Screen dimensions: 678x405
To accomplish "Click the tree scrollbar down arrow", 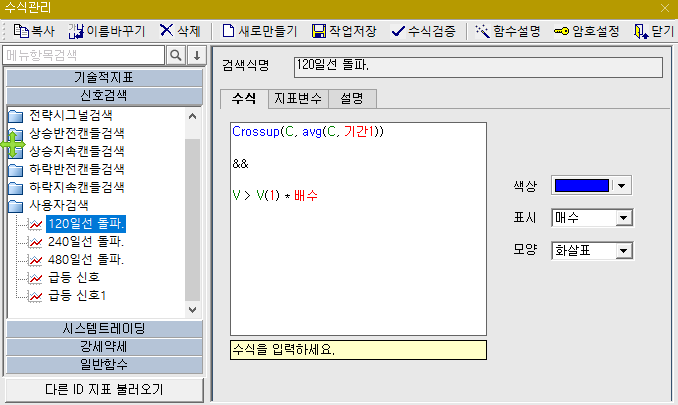I will tap(193, 310).
